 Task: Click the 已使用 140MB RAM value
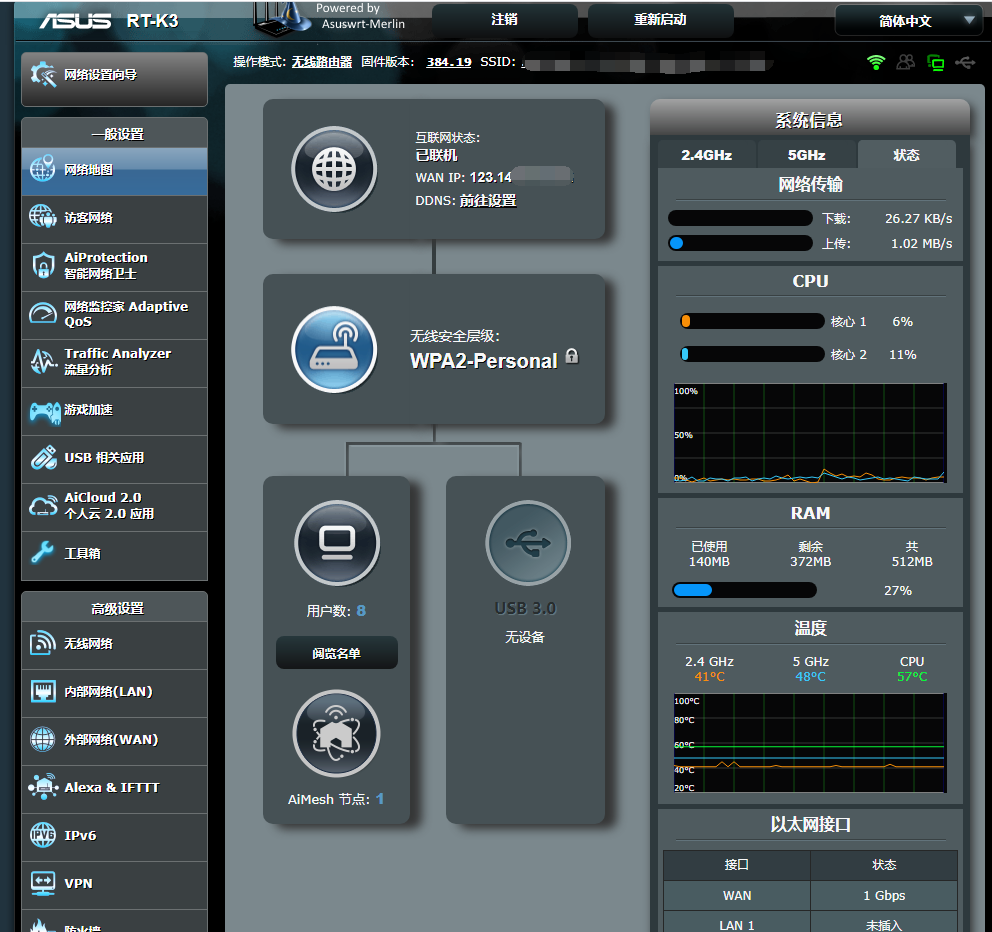click(x=709, y=561)
